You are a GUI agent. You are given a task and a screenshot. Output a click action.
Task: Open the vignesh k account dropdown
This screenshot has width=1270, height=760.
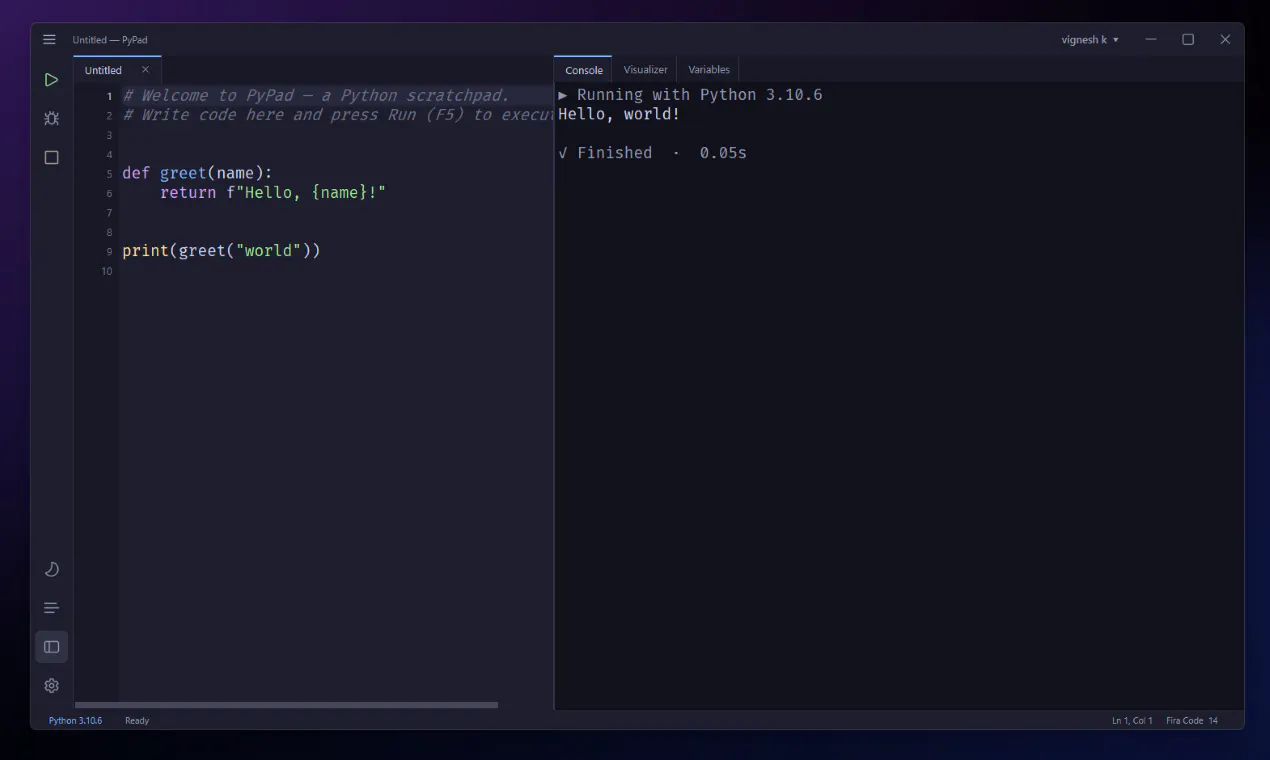[x=1090, y=40]
